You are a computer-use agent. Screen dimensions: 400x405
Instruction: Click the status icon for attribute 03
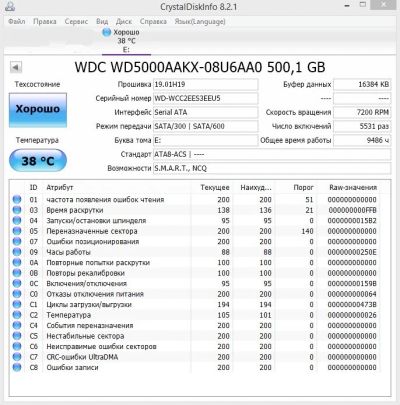coord(17,210)
